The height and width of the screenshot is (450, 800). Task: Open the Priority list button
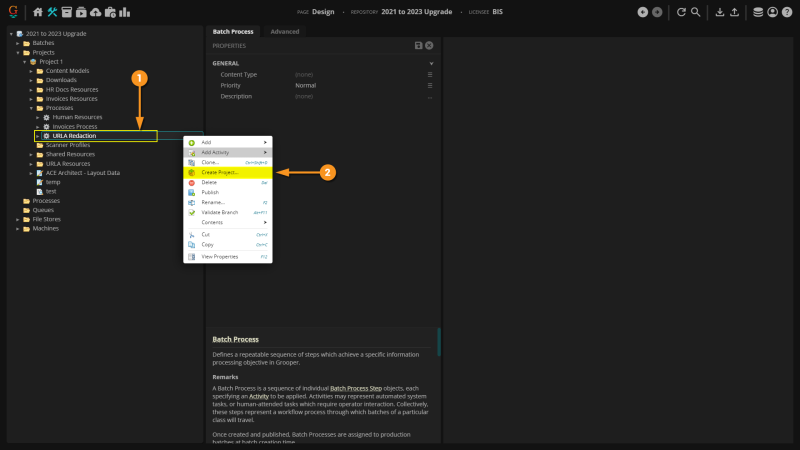430,86
